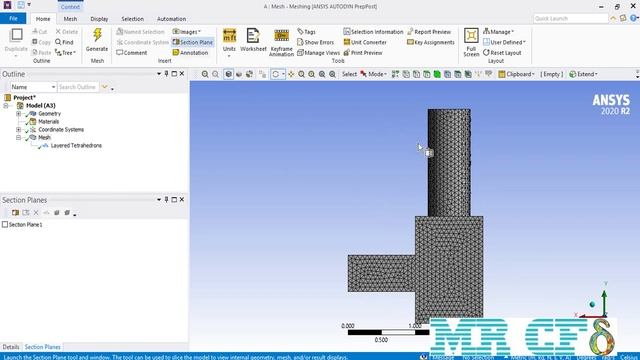Click the Model (A3) tree icon

[x=20, y=105]
